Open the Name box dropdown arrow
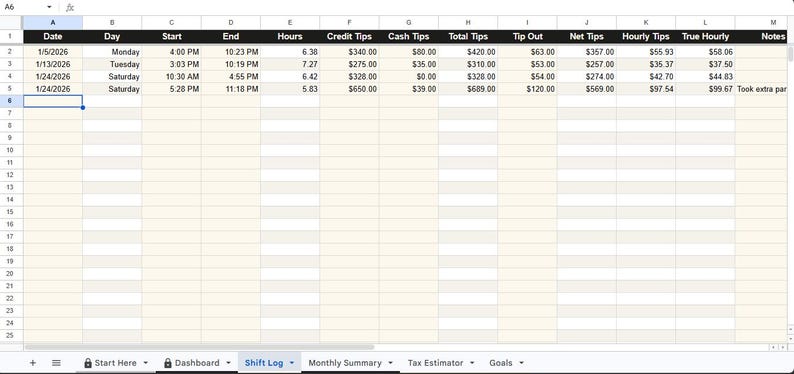 [49, 8]
